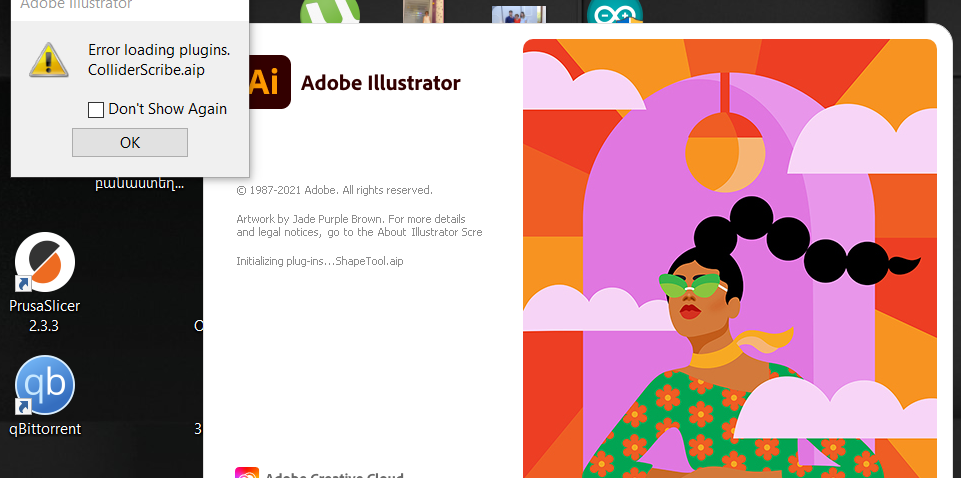Click the warning icon in error dialog

48,59
